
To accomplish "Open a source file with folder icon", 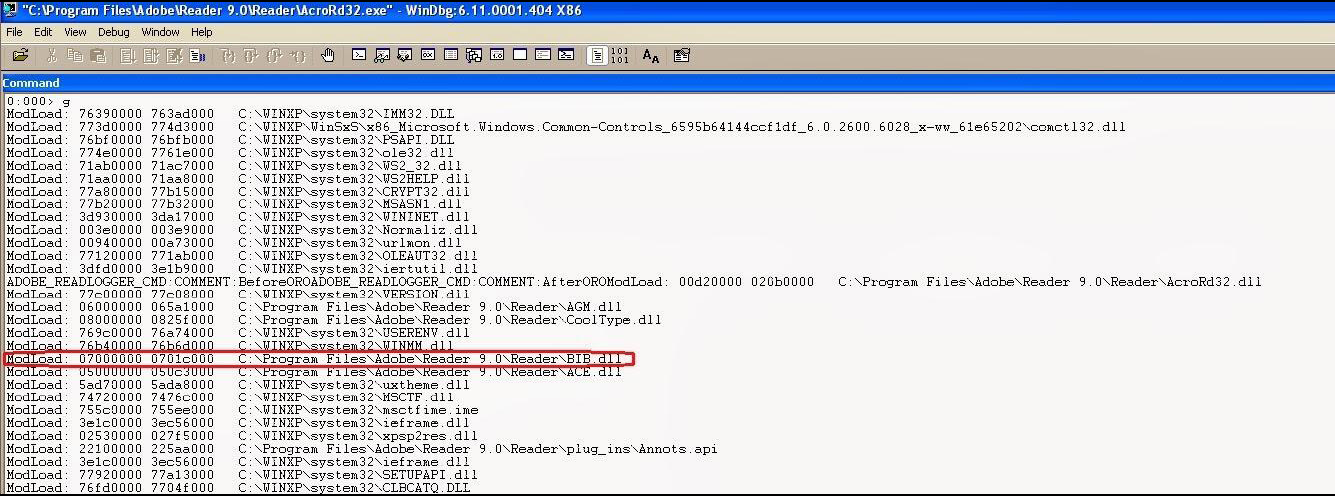I will point(20,55).
